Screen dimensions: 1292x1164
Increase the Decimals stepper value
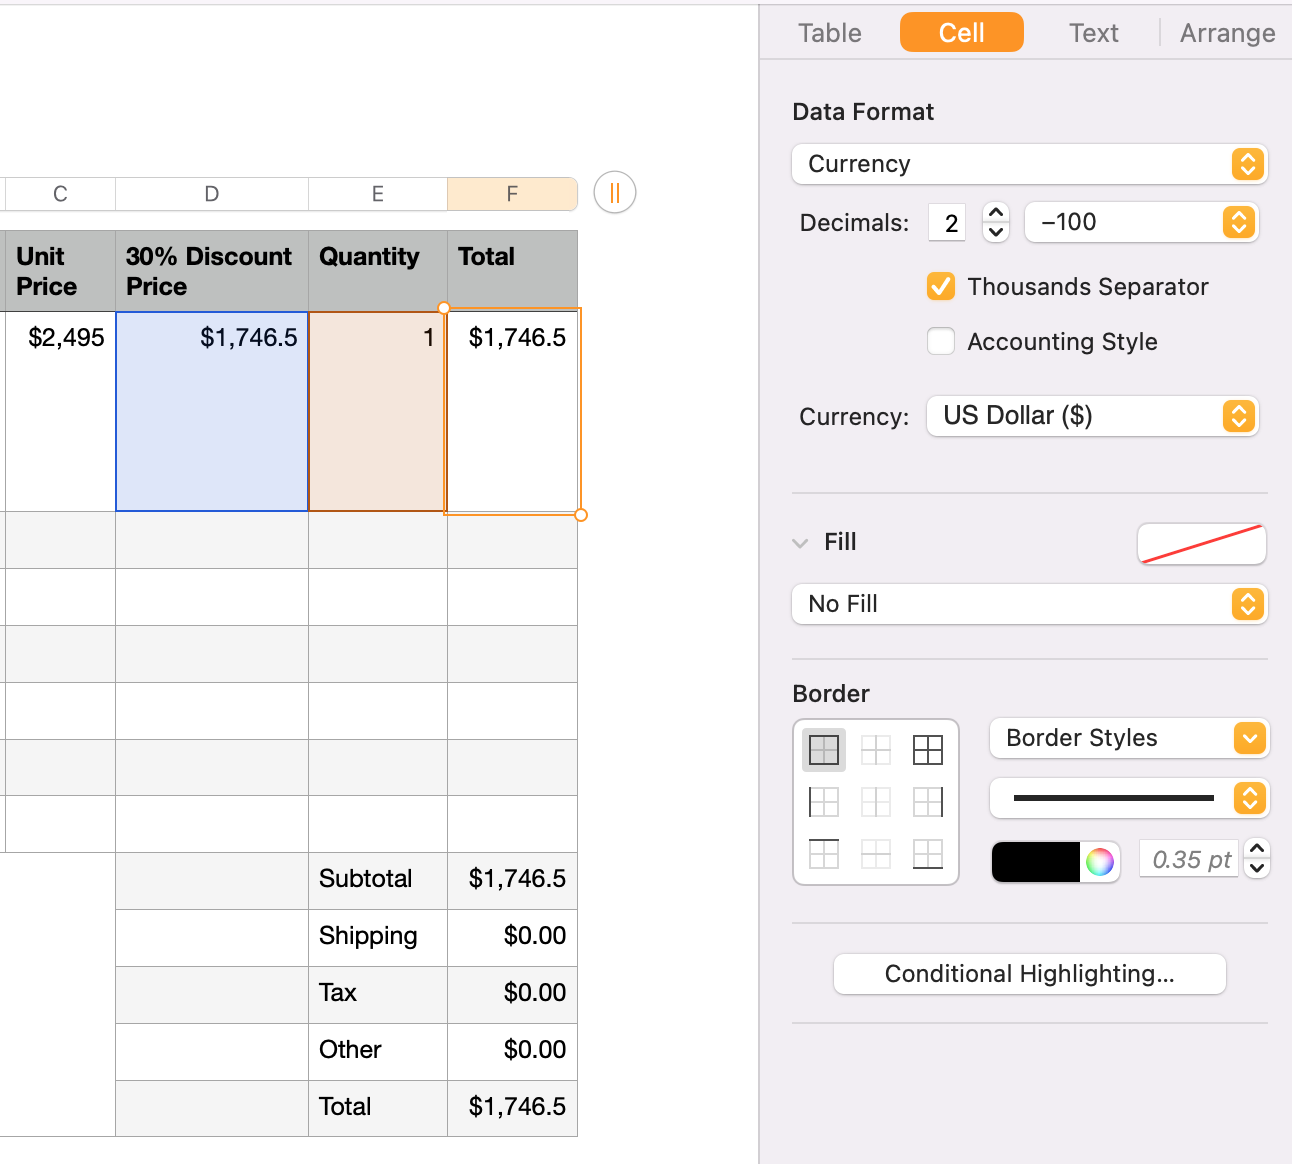(996, 212)
